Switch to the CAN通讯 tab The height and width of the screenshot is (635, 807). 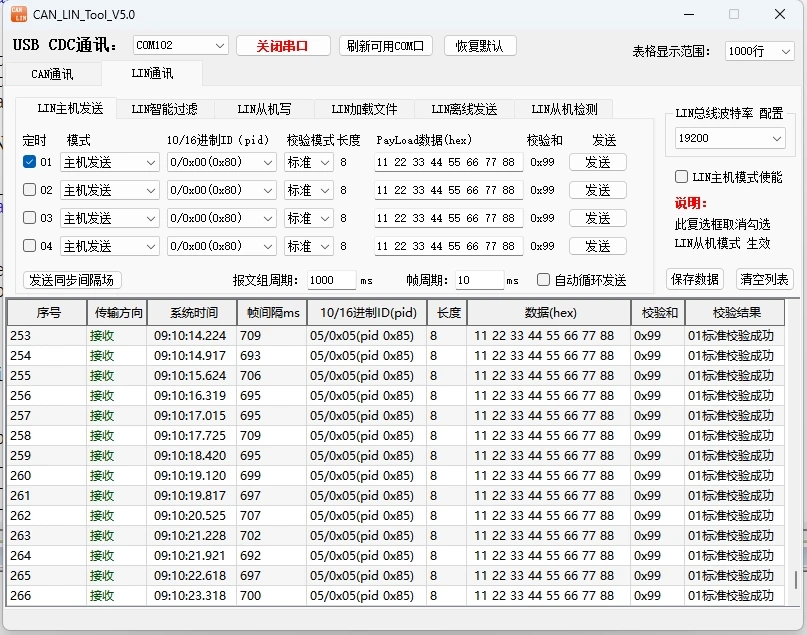(52, 74)
